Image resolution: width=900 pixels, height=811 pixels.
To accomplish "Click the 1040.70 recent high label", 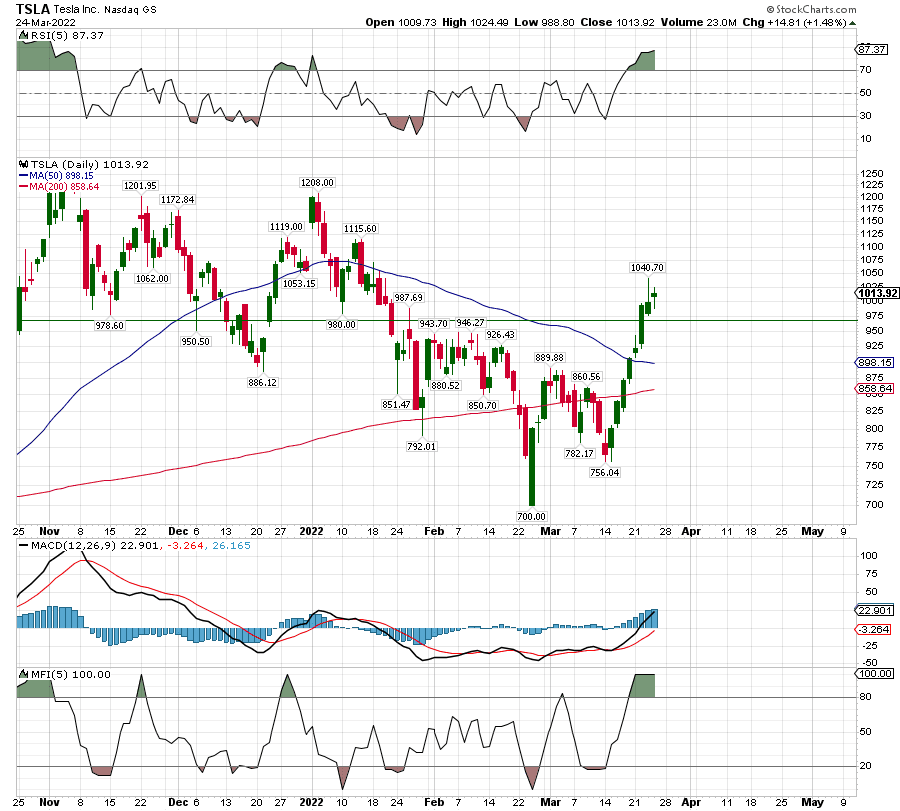I will pyautogui.click(x=647, y=267).
